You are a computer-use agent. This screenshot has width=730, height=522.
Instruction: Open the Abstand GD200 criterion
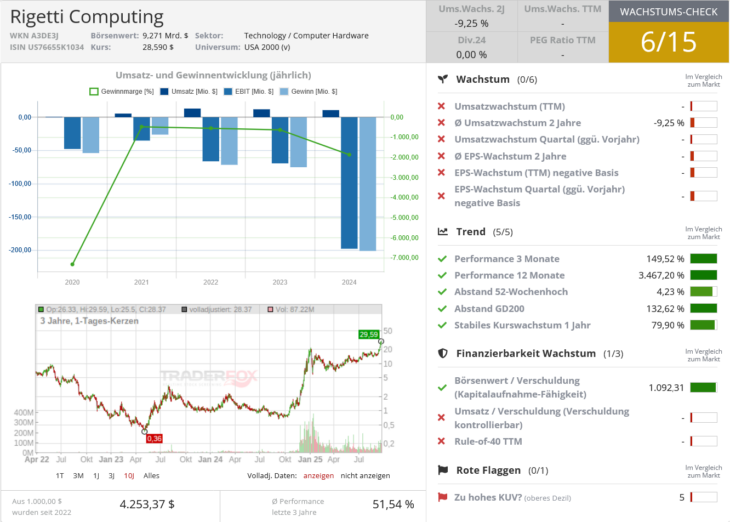click(x=489, y=308)
